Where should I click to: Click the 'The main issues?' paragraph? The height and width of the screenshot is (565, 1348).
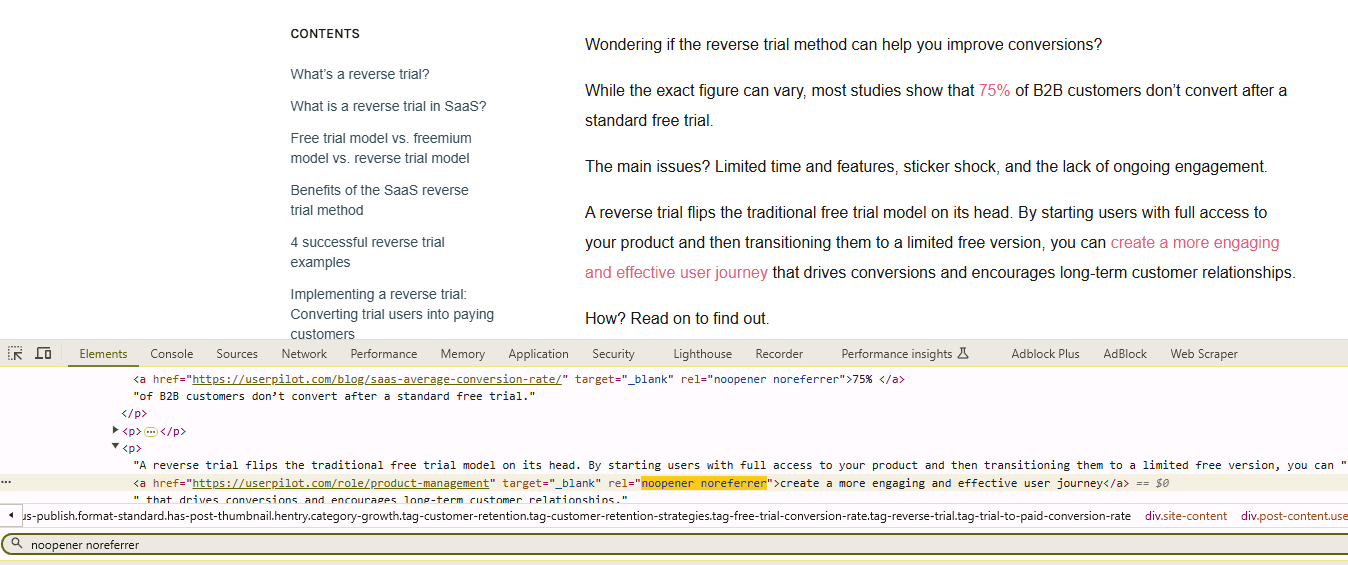(x=926, y=167)
